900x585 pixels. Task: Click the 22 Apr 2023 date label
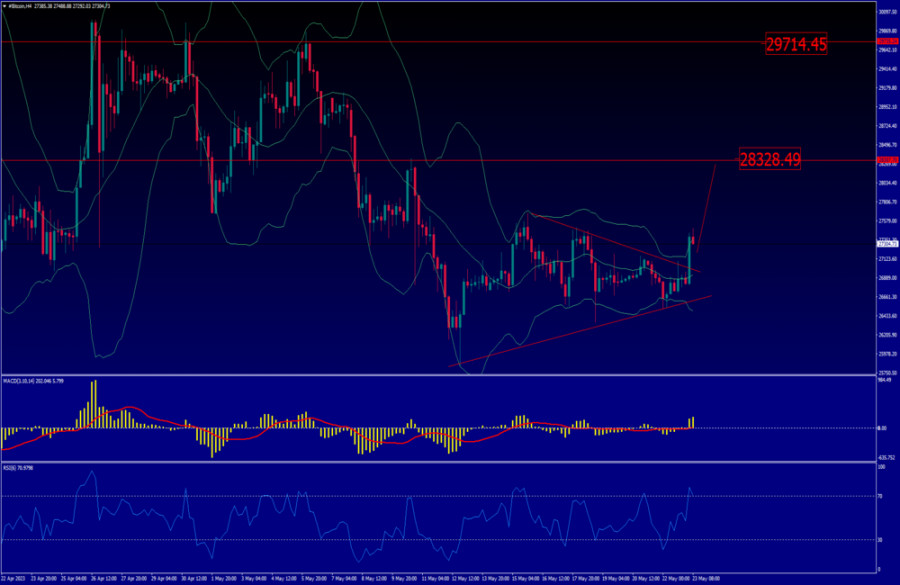coord(13,578)
